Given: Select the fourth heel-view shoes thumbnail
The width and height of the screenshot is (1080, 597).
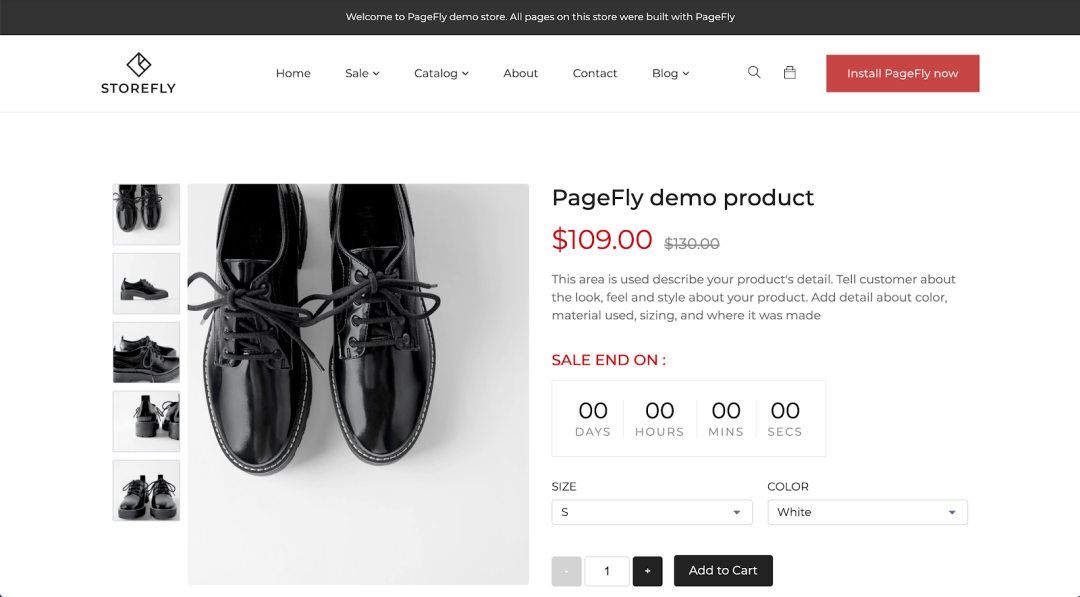Looking at the screenshot, I should tap(146, 421).
